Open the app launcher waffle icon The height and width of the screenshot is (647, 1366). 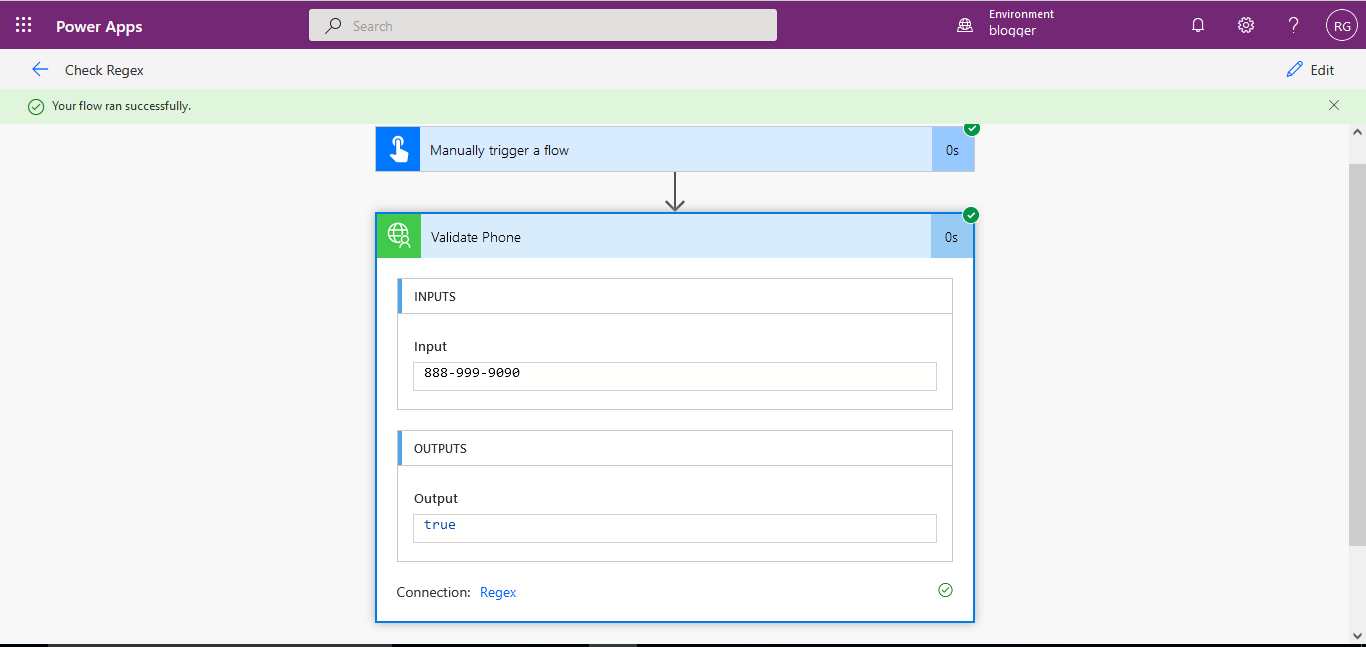click(x=24, y=25)
